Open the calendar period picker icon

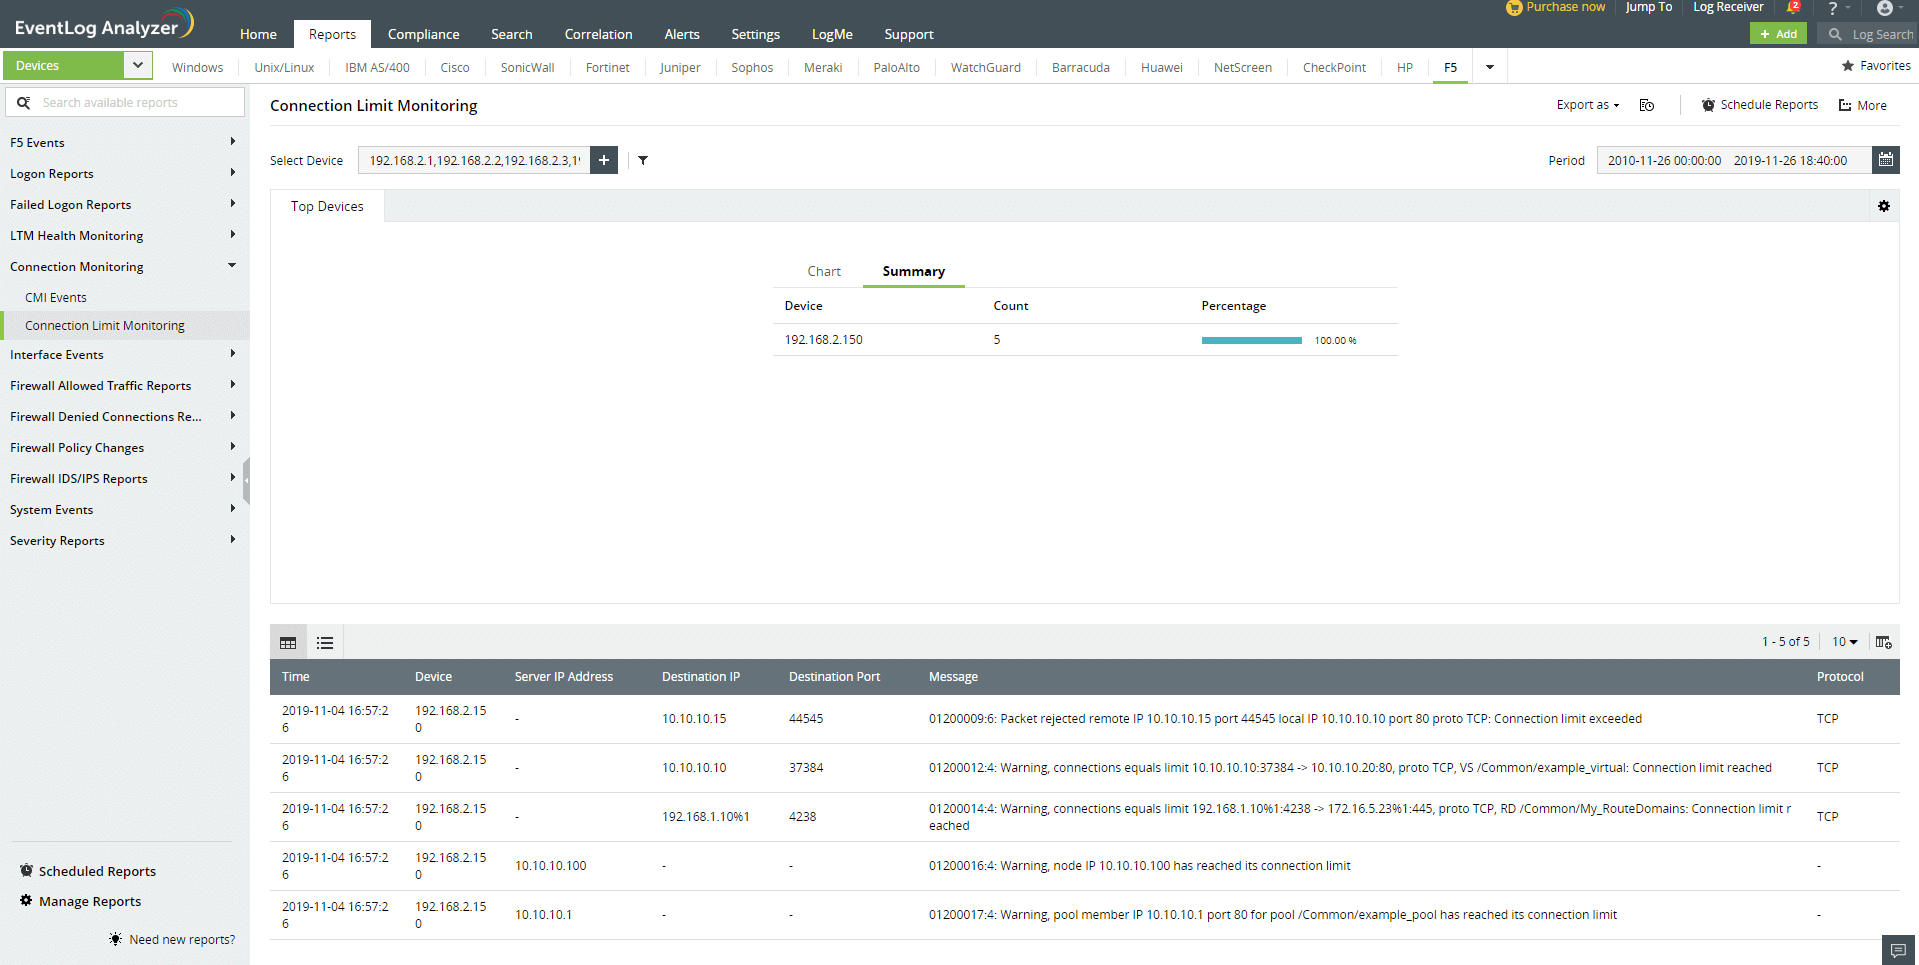1885,160
